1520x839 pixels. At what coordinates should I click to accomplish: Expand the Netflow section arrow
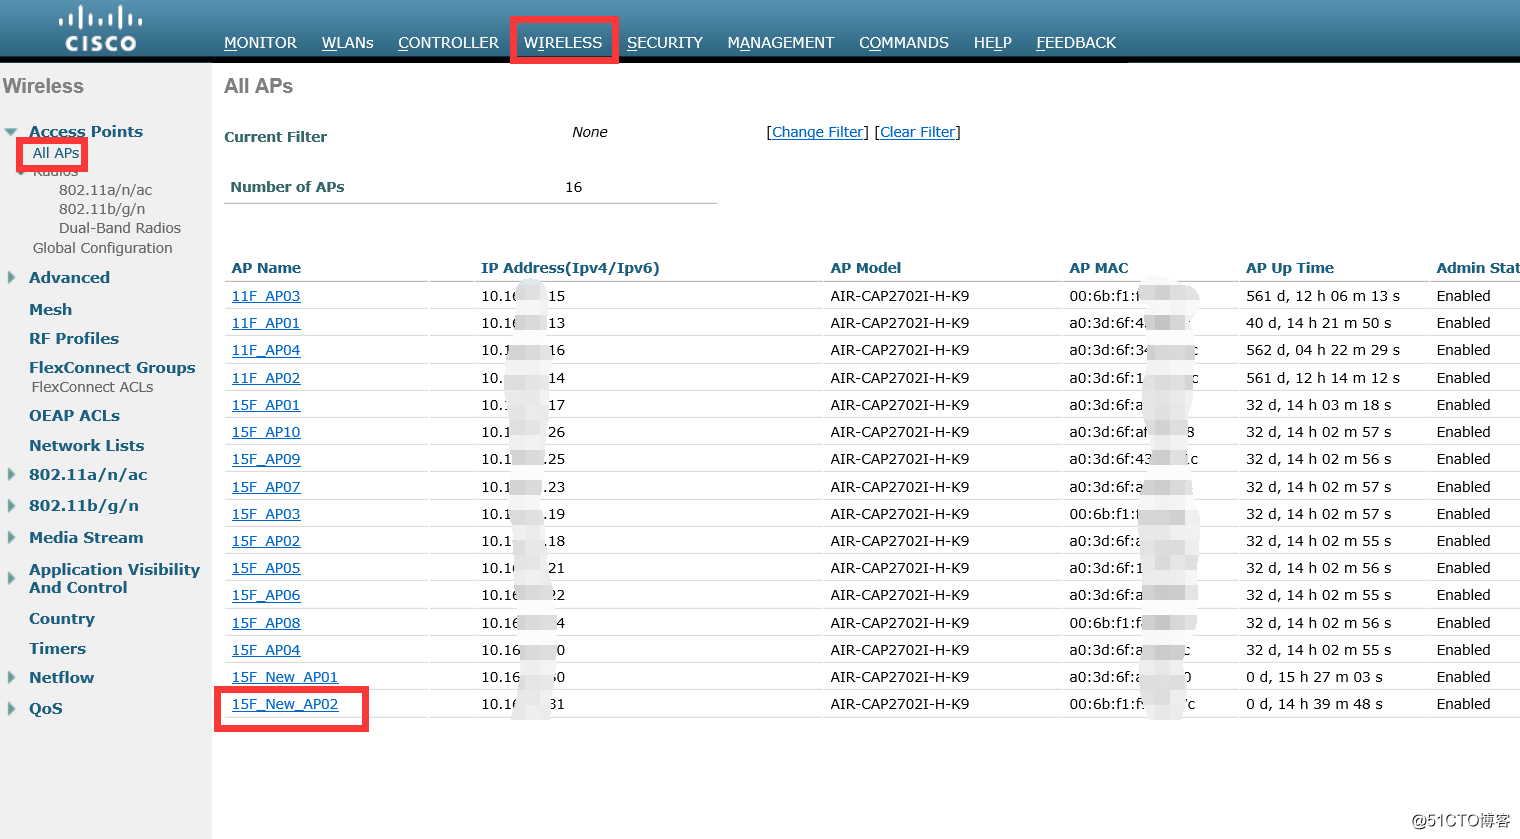[11, 678]
